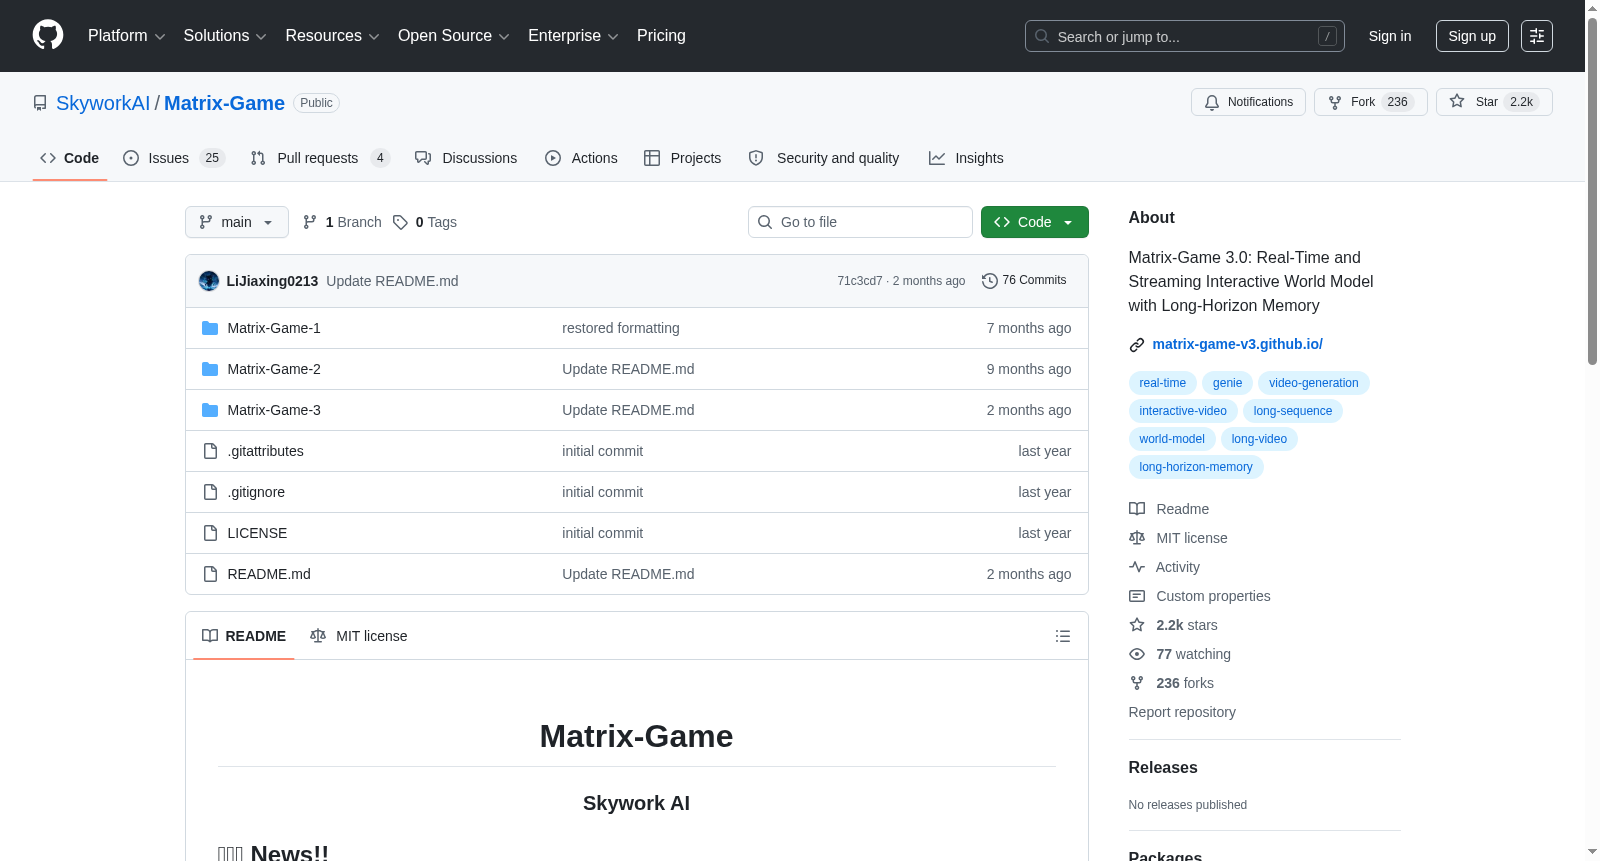Click the Sign in link
The width and height of the screenshot is (1600, 861).
point(1390,36)
